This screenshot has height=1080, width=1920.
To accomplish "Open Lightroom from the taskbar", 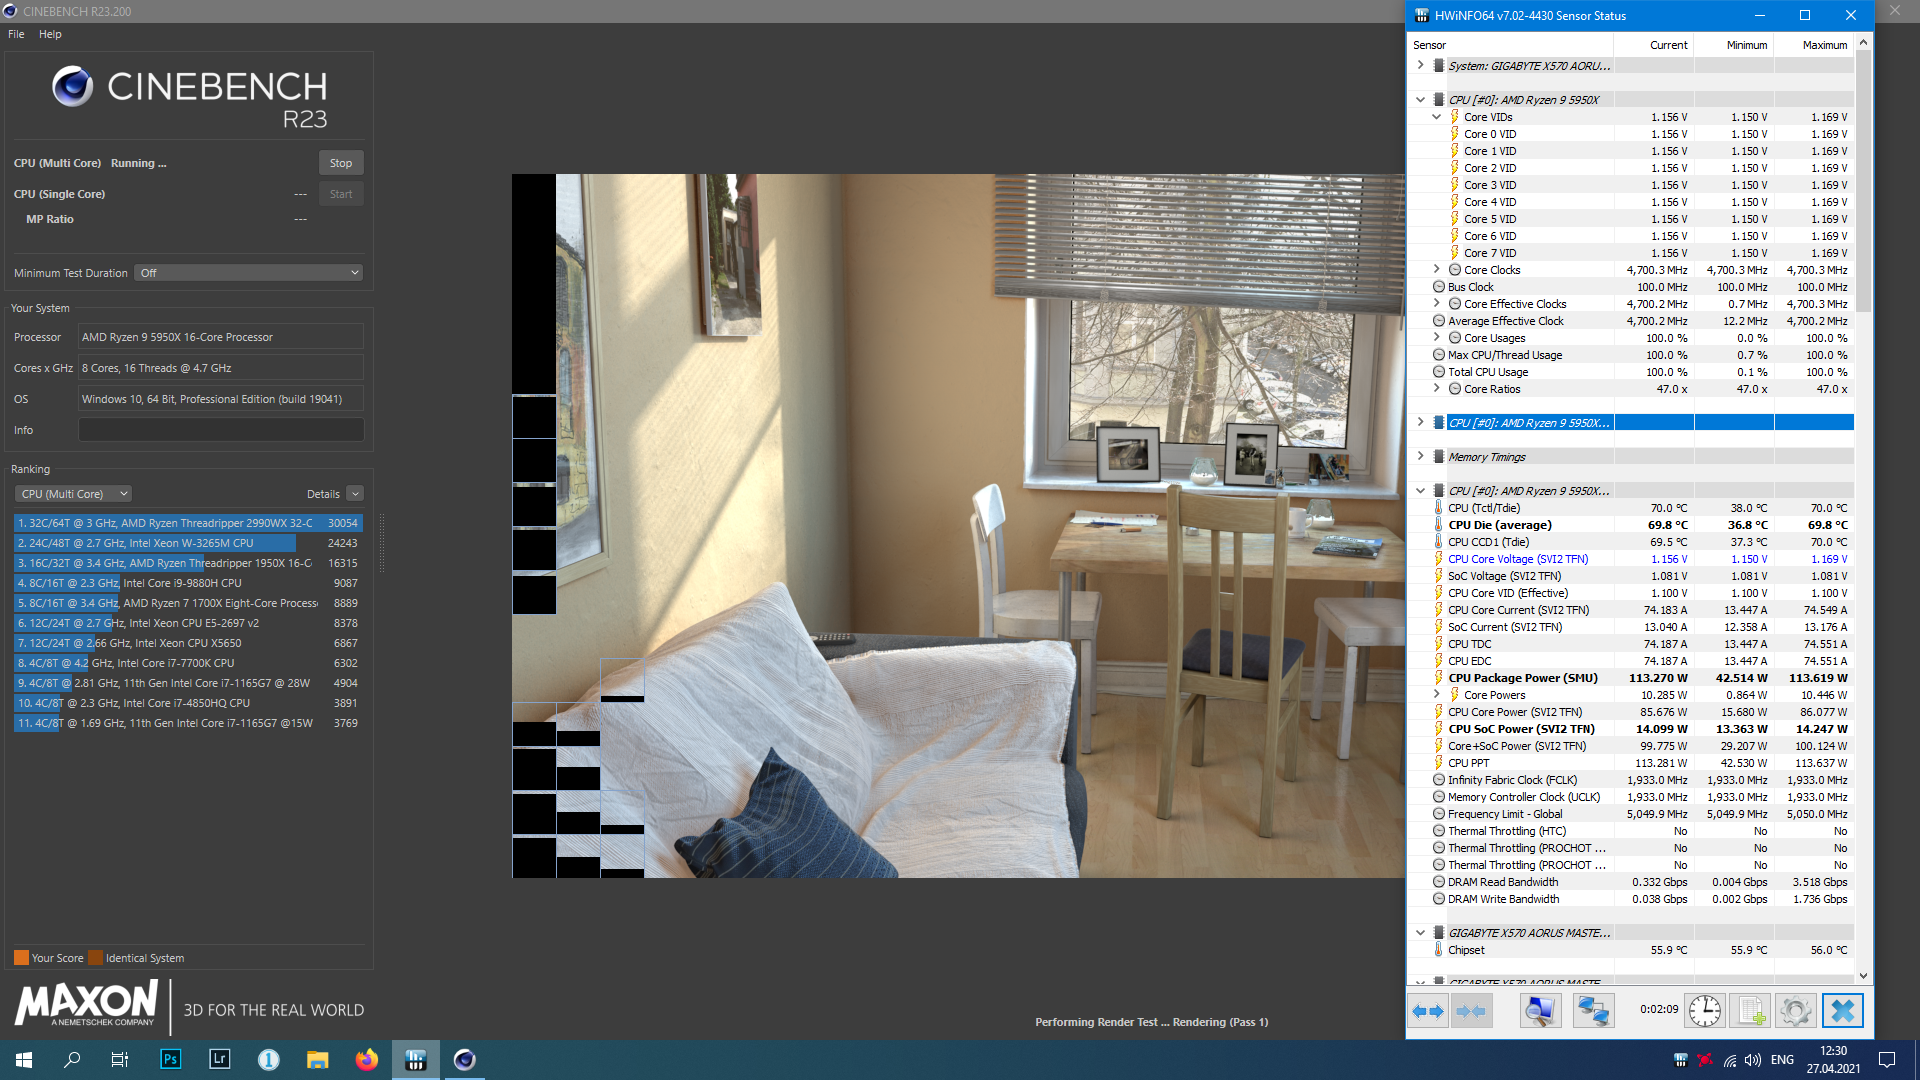I will [x=219, y=1059].
